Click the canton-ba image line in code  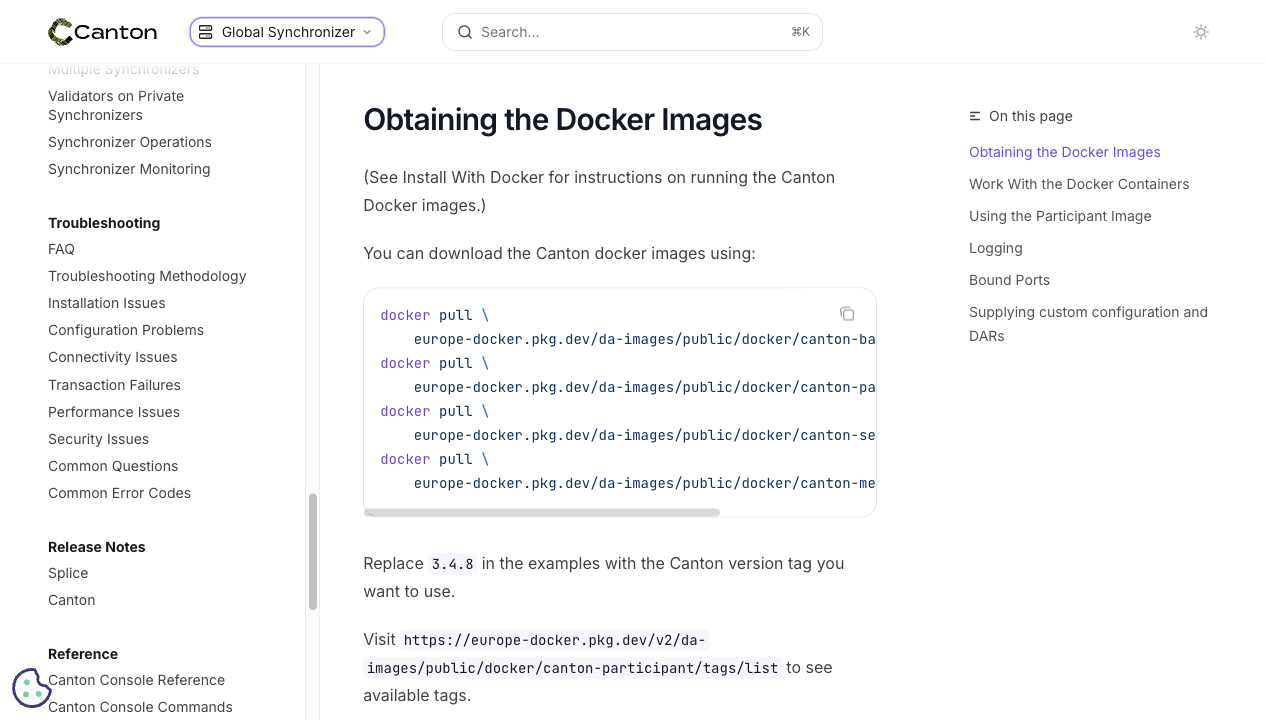[645, 339]
